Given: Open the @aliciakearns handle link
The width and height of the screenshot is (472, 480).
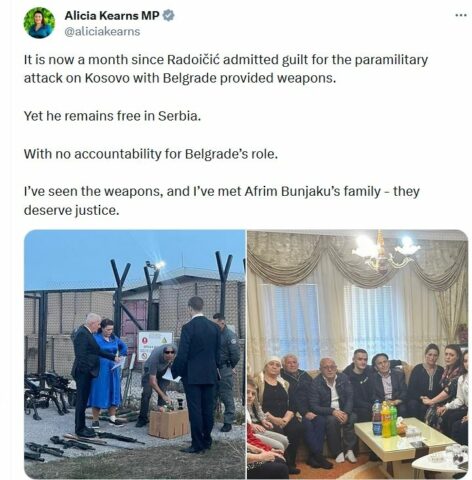Looking at the screenshot, I should pyautogui.click(x=102, y=32).
